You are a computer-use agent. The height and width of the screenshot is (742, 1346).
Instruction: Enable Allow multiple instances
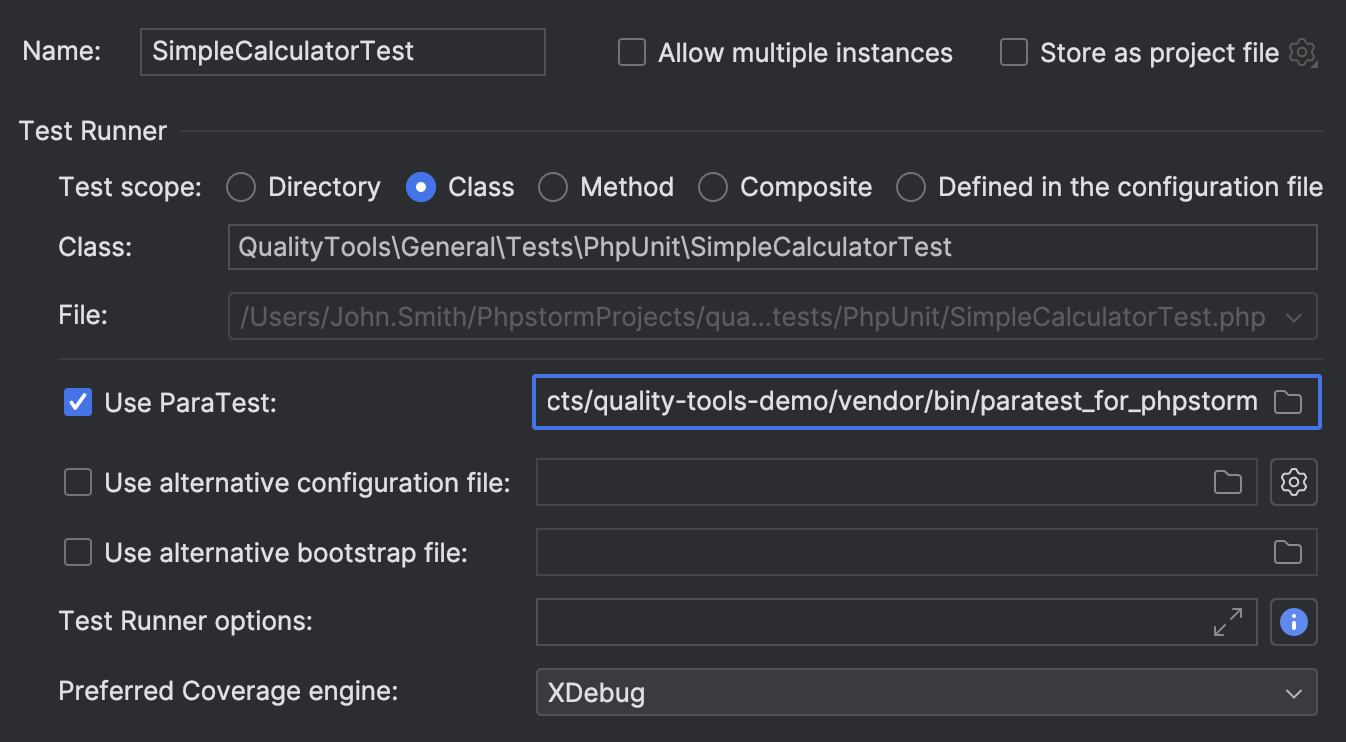[631, 52]
